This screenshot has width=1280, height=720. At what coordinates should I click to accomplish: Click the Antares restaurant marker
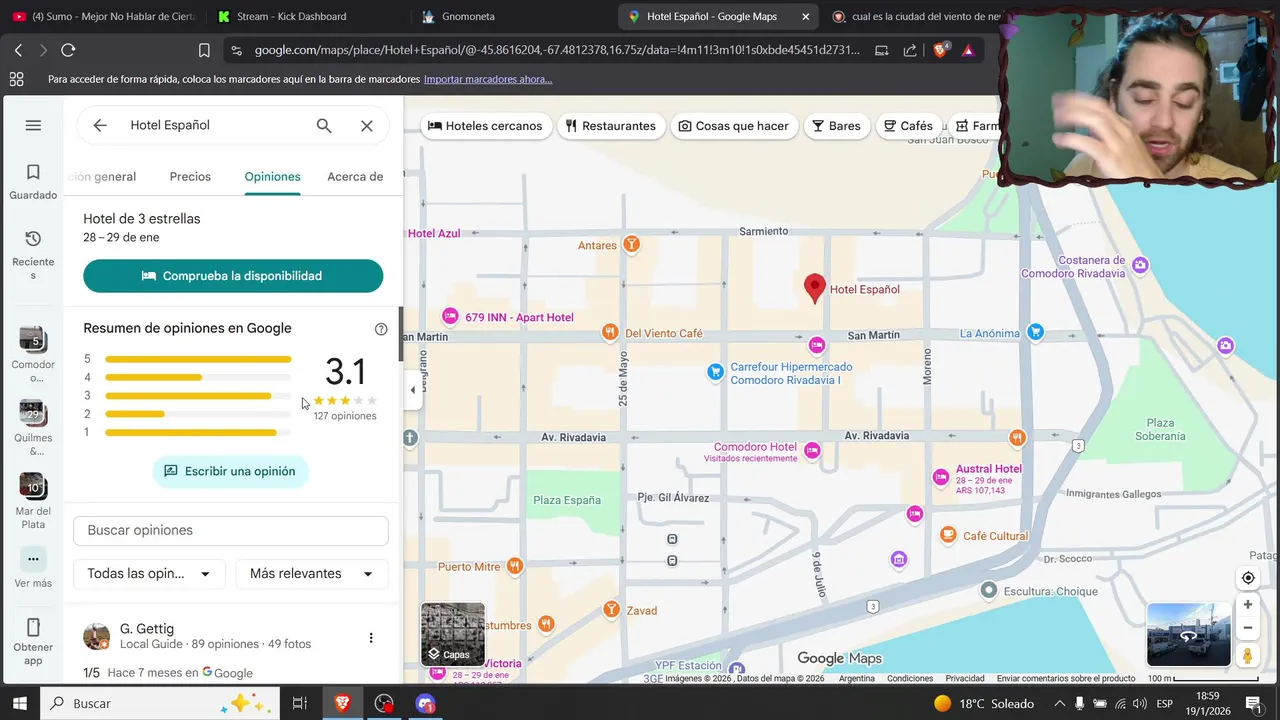(631, 244)
